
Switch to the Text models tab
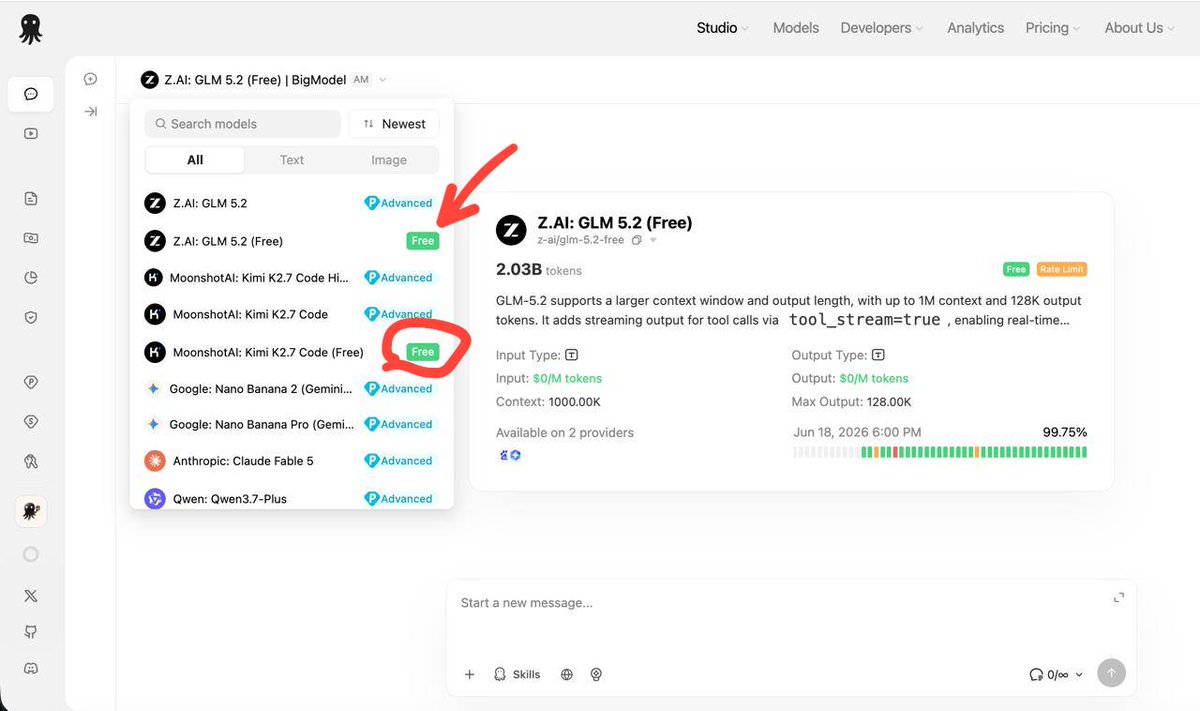[292, 160]
